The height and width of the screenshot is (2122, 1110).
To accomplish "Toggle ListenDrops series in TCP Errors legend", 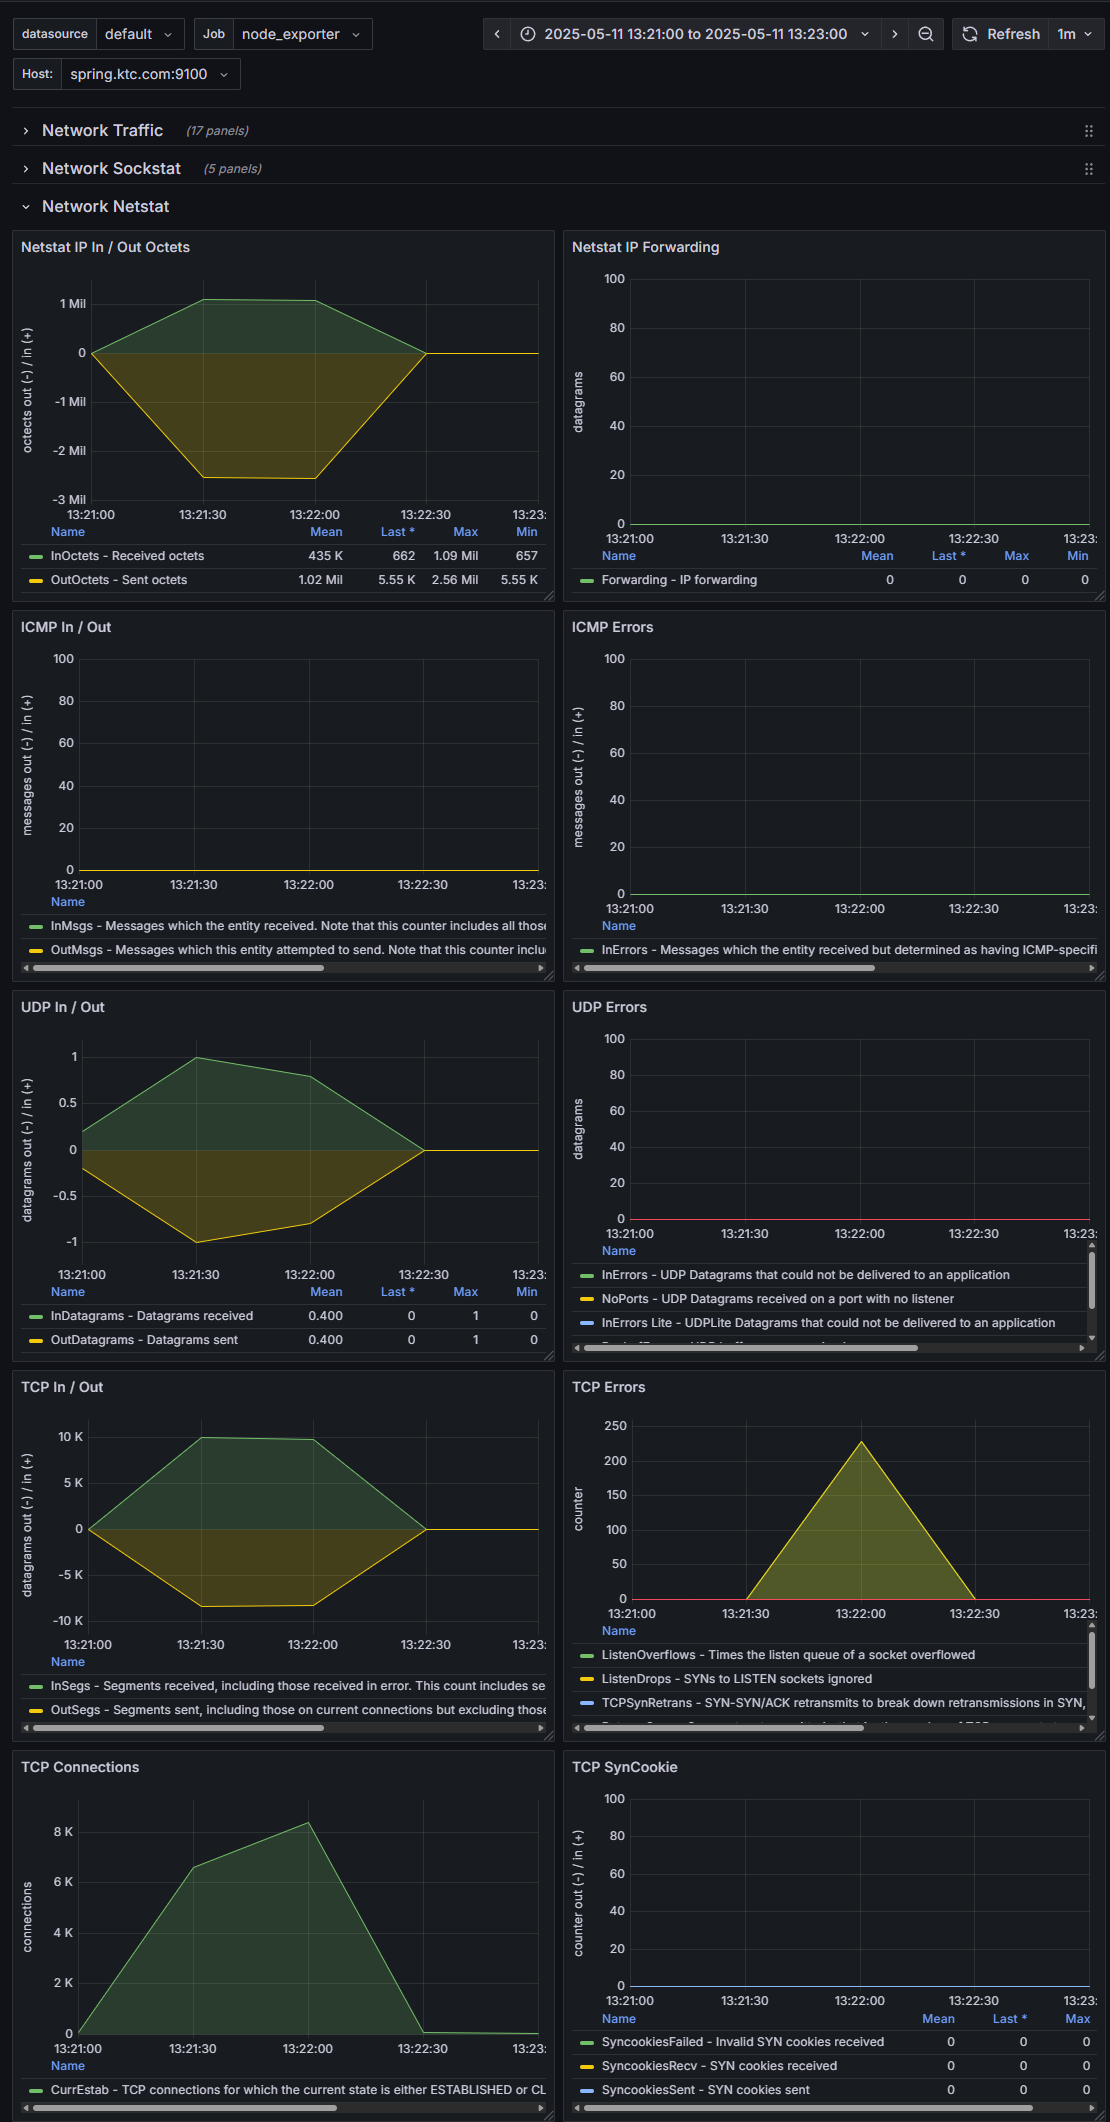I will pos(736,1679).
